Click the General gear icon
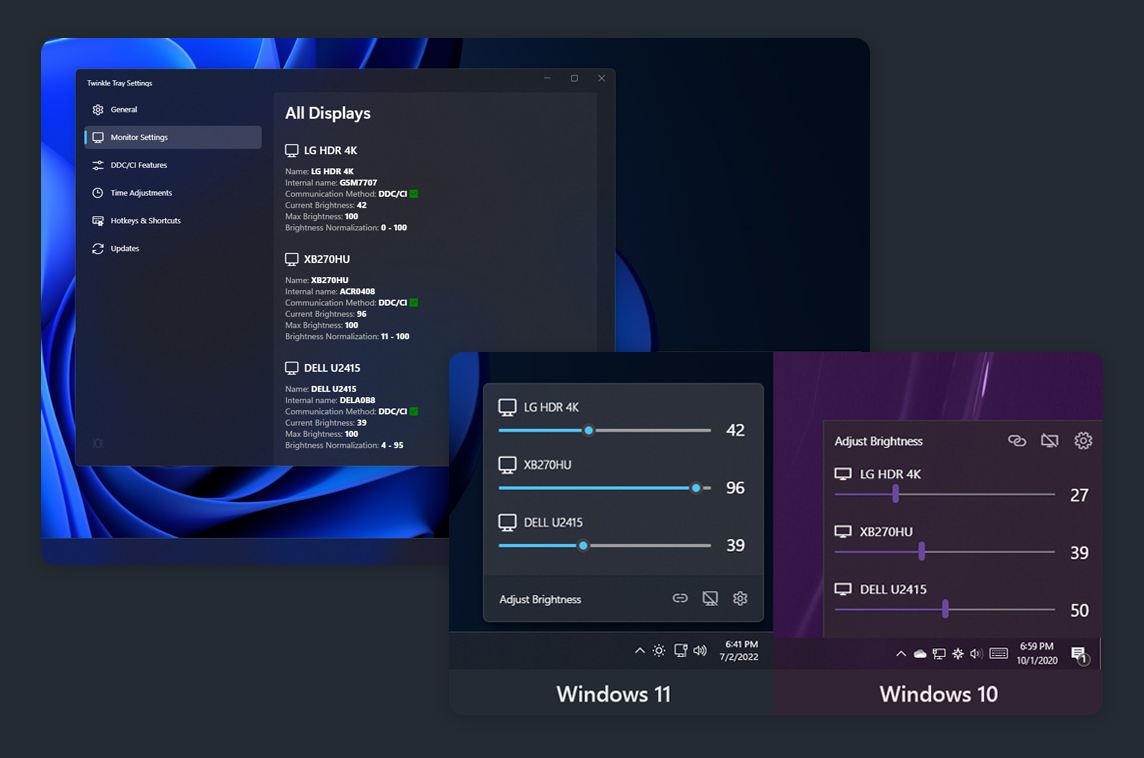This screenshot has height=758, width=1144. [98, 109]
